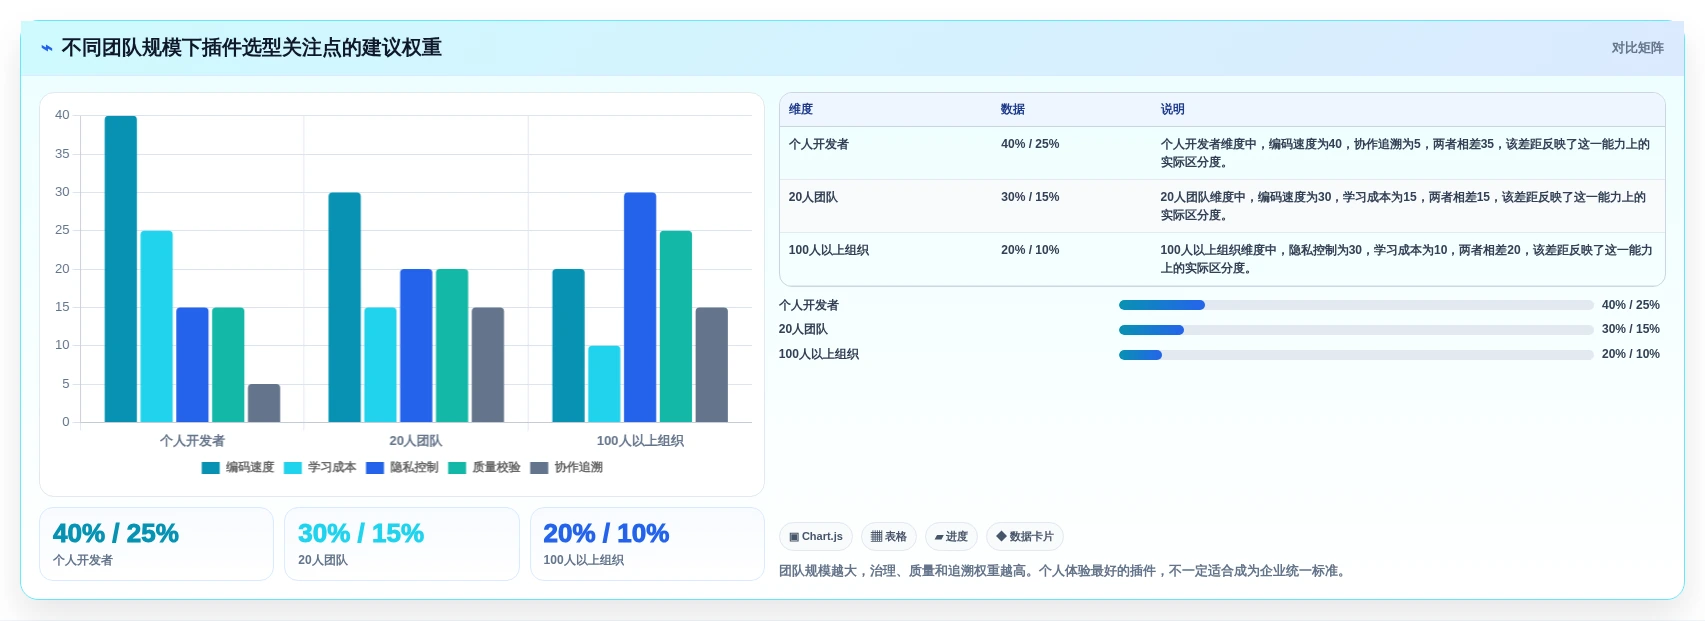Click the 学习成本 bar for 100人以上组织
This screenshot has height=621, width=1705.
604,384
